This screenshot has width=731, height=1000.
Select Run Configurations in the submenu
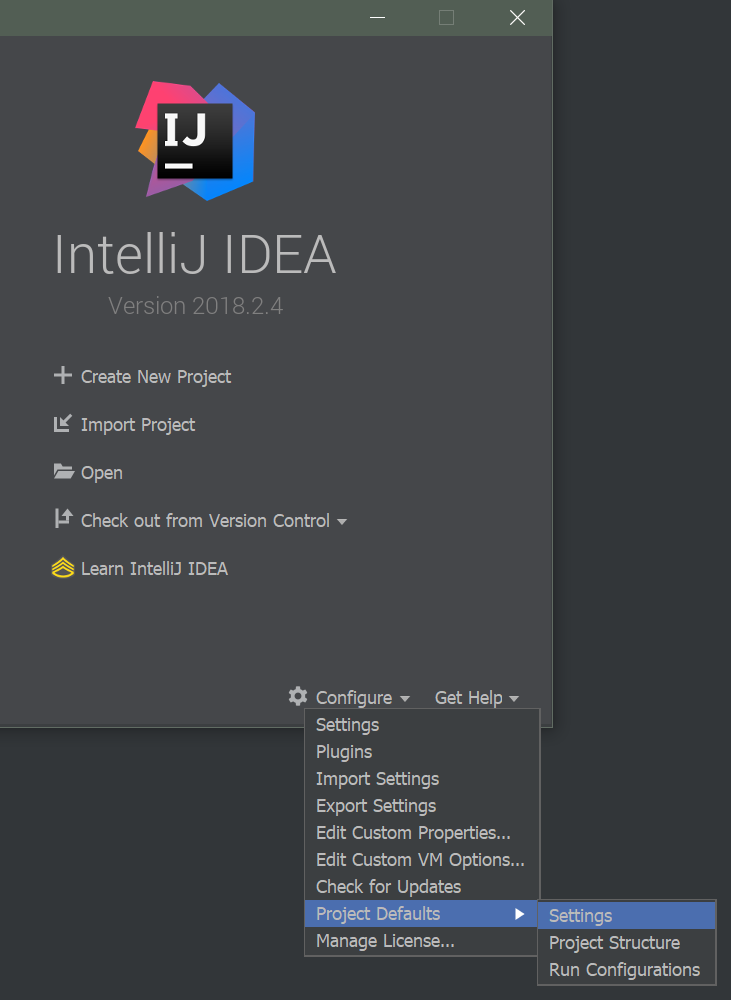tap(627, 970)
